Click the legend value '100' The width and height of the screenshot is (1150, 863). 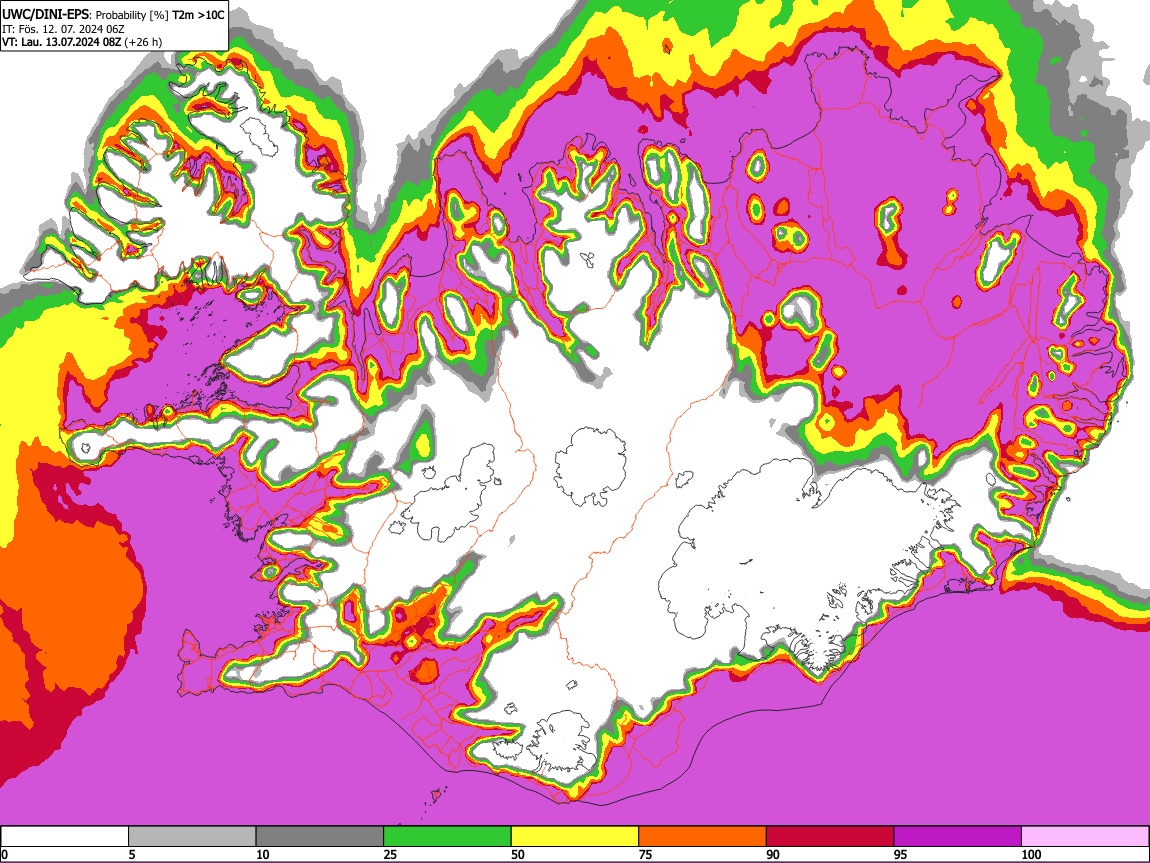[1030, 854]
